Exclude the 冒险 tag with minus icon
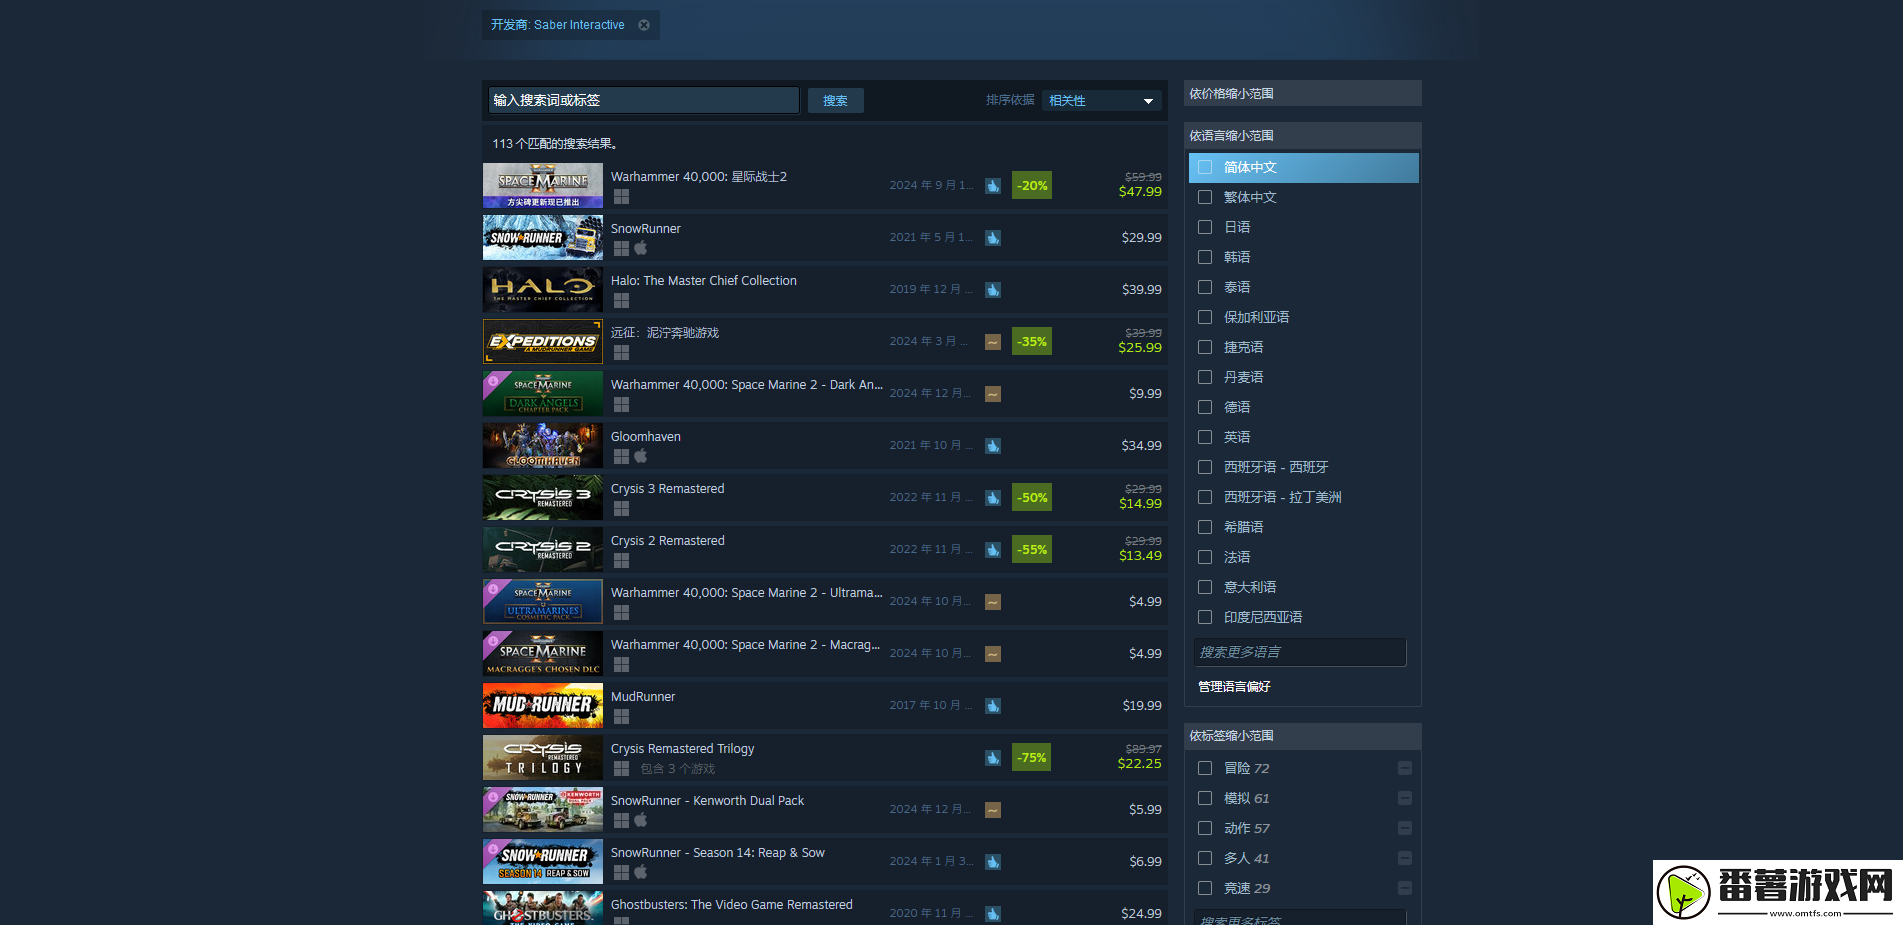The height and width of the screenshot is (925, 1903). coord(1404,768)
